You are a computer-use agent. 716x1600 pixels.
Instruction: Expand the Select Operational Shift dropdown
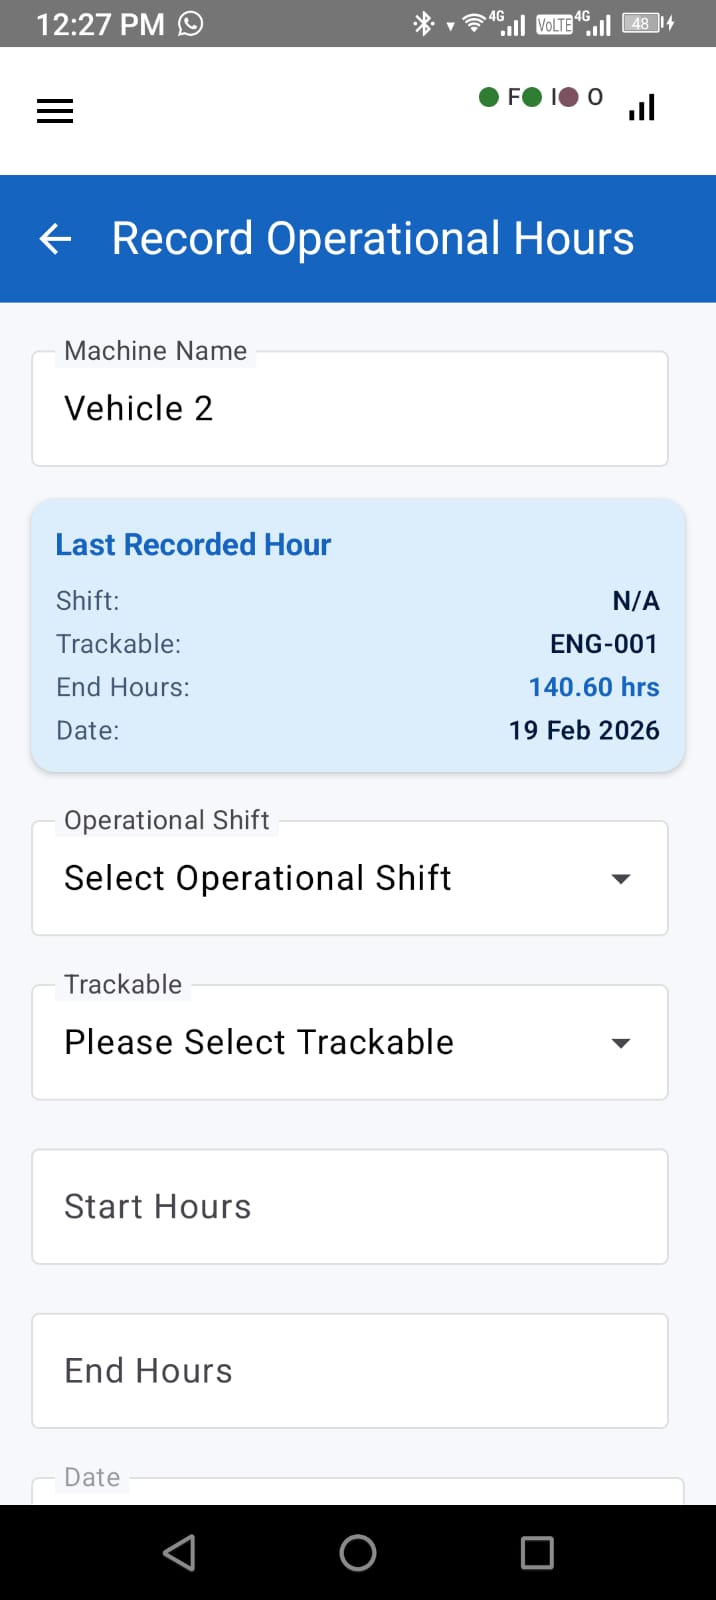pos(350,878)
